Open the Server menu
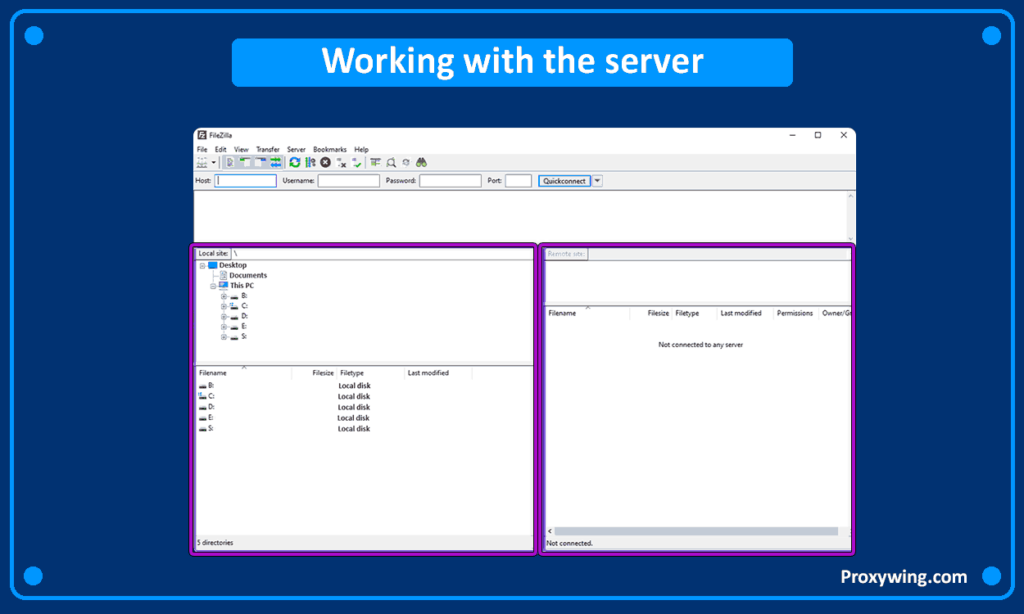Screen dimensions: 1024x614 (296, 150)
